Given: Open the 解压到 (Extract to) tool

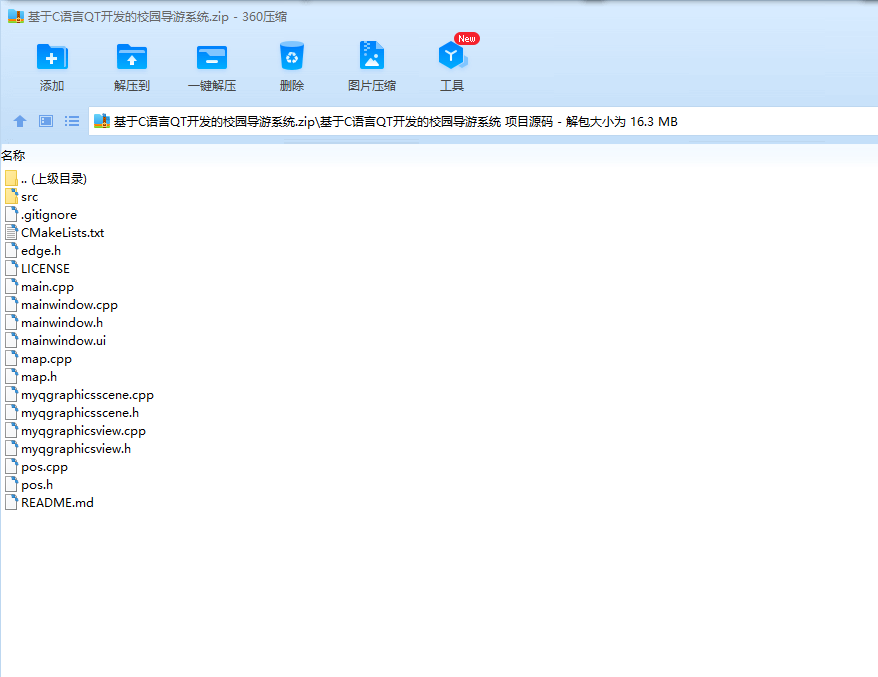Looking at the screenshot, I should pos(132,57).
